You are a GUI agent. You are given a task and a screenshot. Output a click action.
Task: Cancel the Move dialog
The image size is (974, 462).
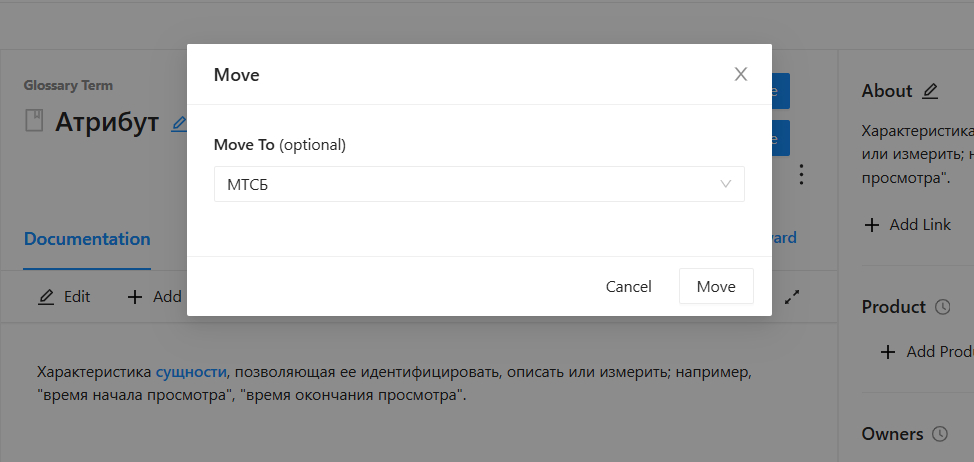628,286
